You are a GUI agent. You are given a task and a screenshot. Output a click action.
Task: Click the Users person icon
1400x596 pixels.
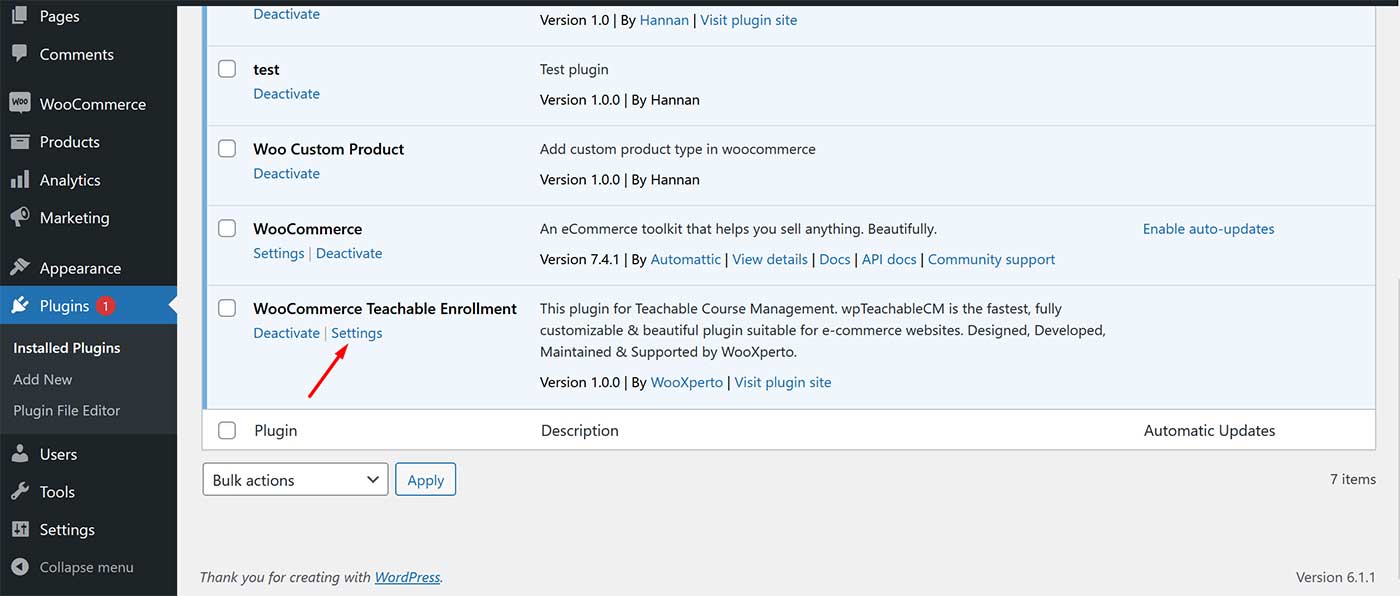tap(19, 454)
